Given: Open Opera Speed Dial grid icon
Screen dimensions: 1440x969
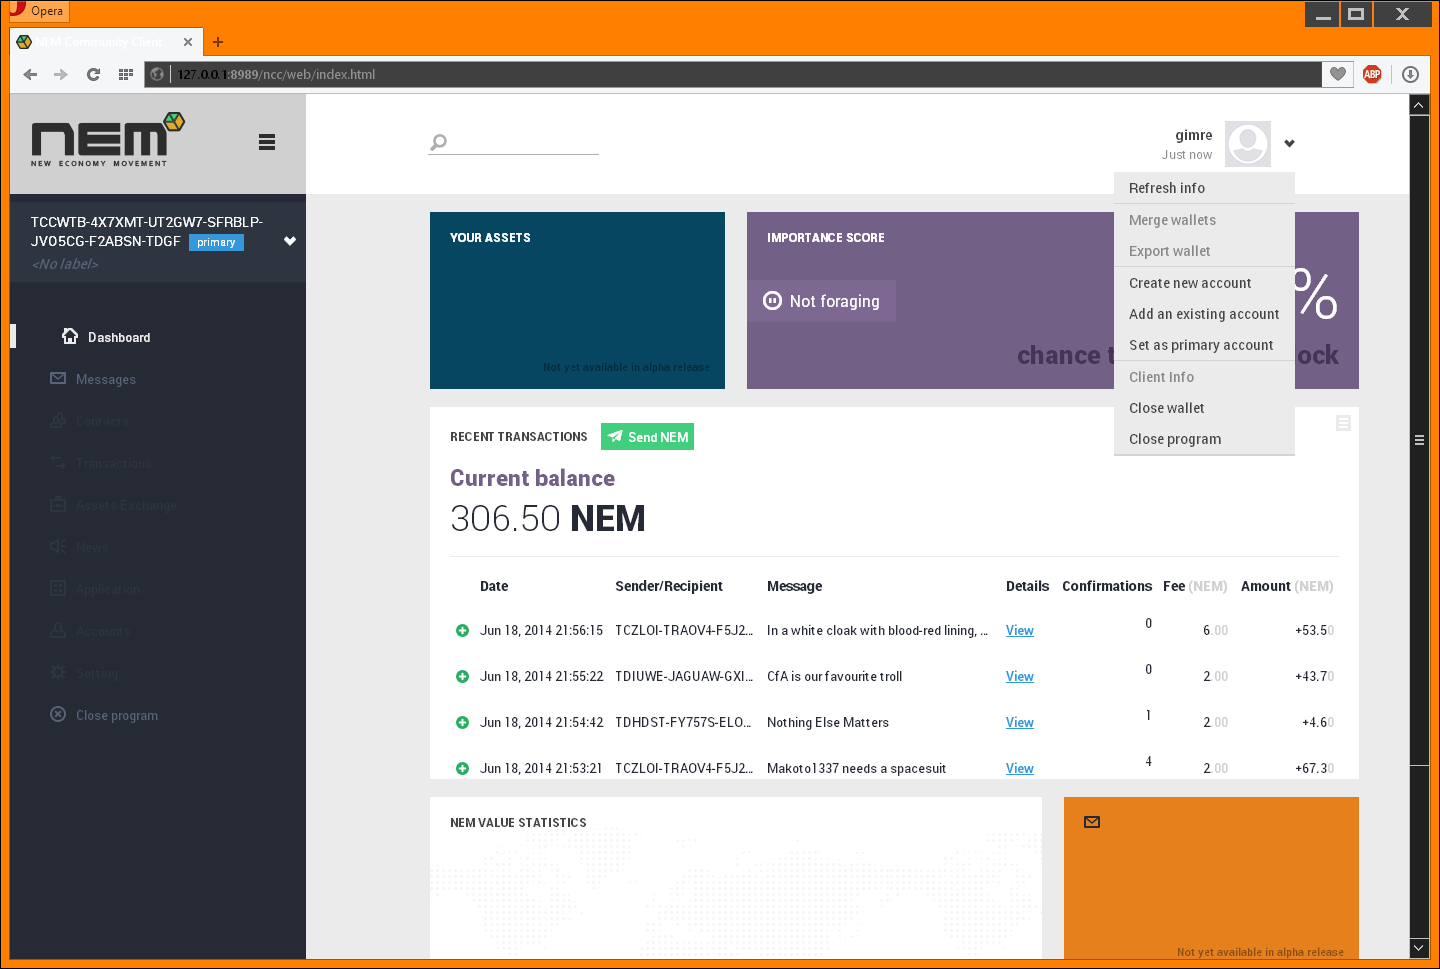Looking at the screenshot, I should 126,74.
